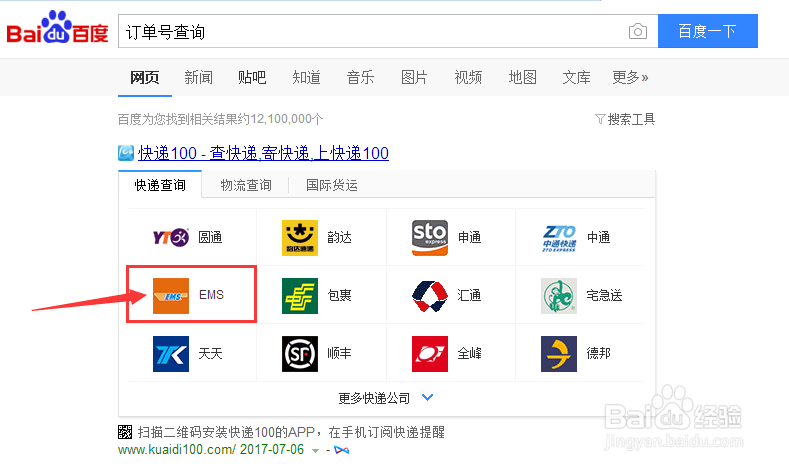Switch to 音乐 tab

(360, 77)
